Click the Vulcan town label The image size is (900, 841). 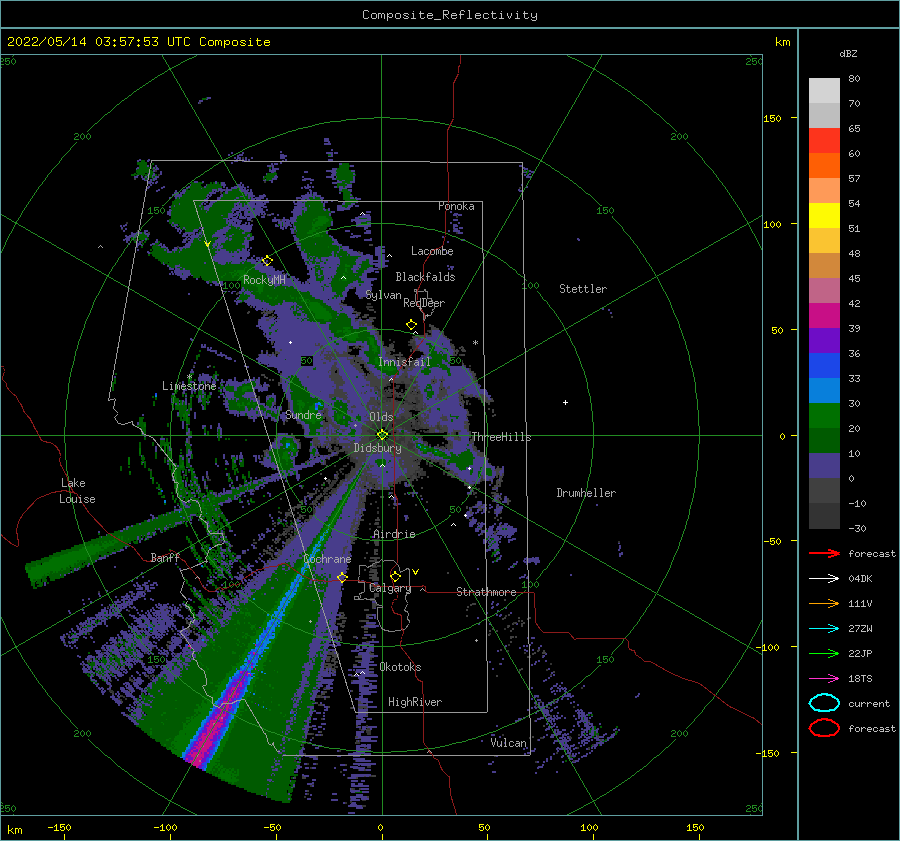tap(509, 743)
